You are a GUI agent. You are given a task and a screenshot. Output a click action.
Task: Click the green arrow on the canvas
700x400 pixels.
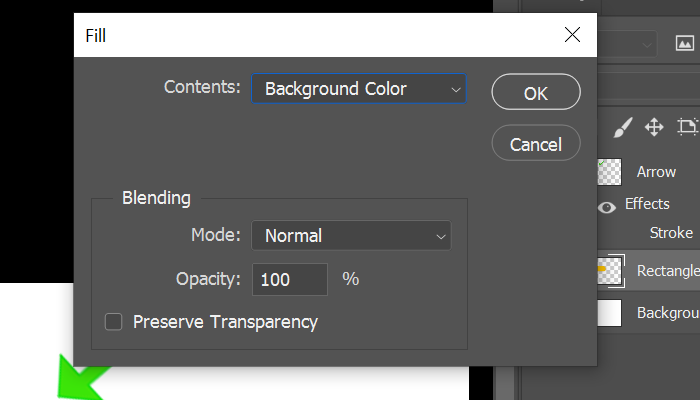point(80,379)
